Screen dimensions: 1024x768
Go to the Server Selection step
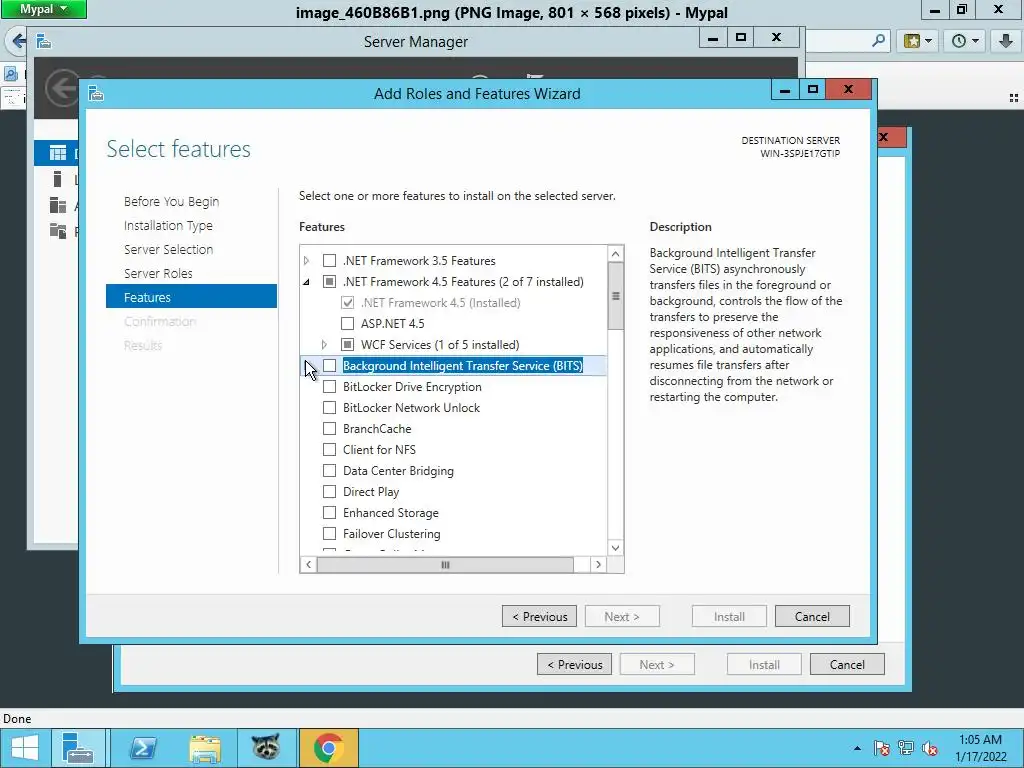pyautogui.click(x=168, y=249)
